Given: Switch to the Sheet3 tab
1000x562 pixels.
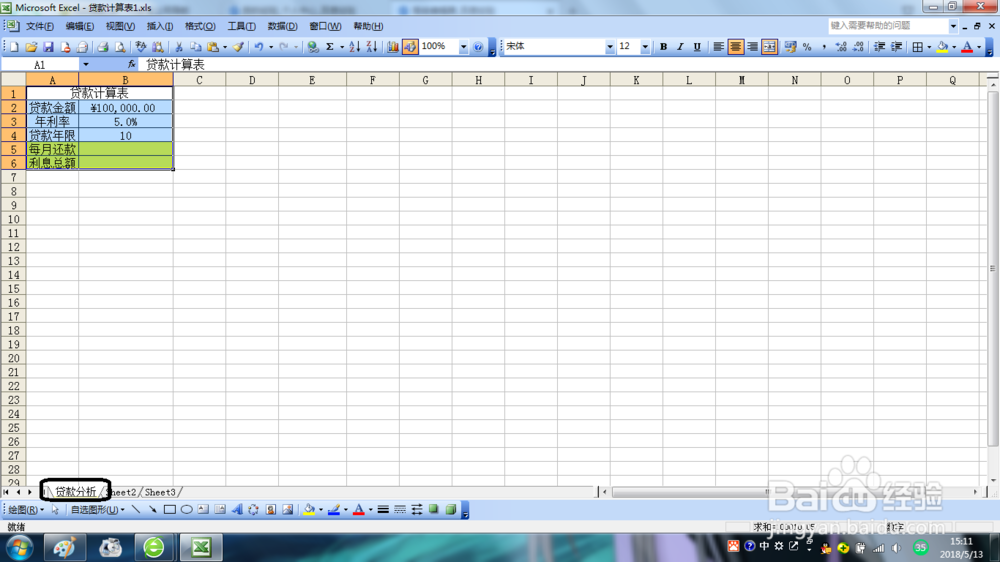Looking at the screenshot, I should (159, 492).
